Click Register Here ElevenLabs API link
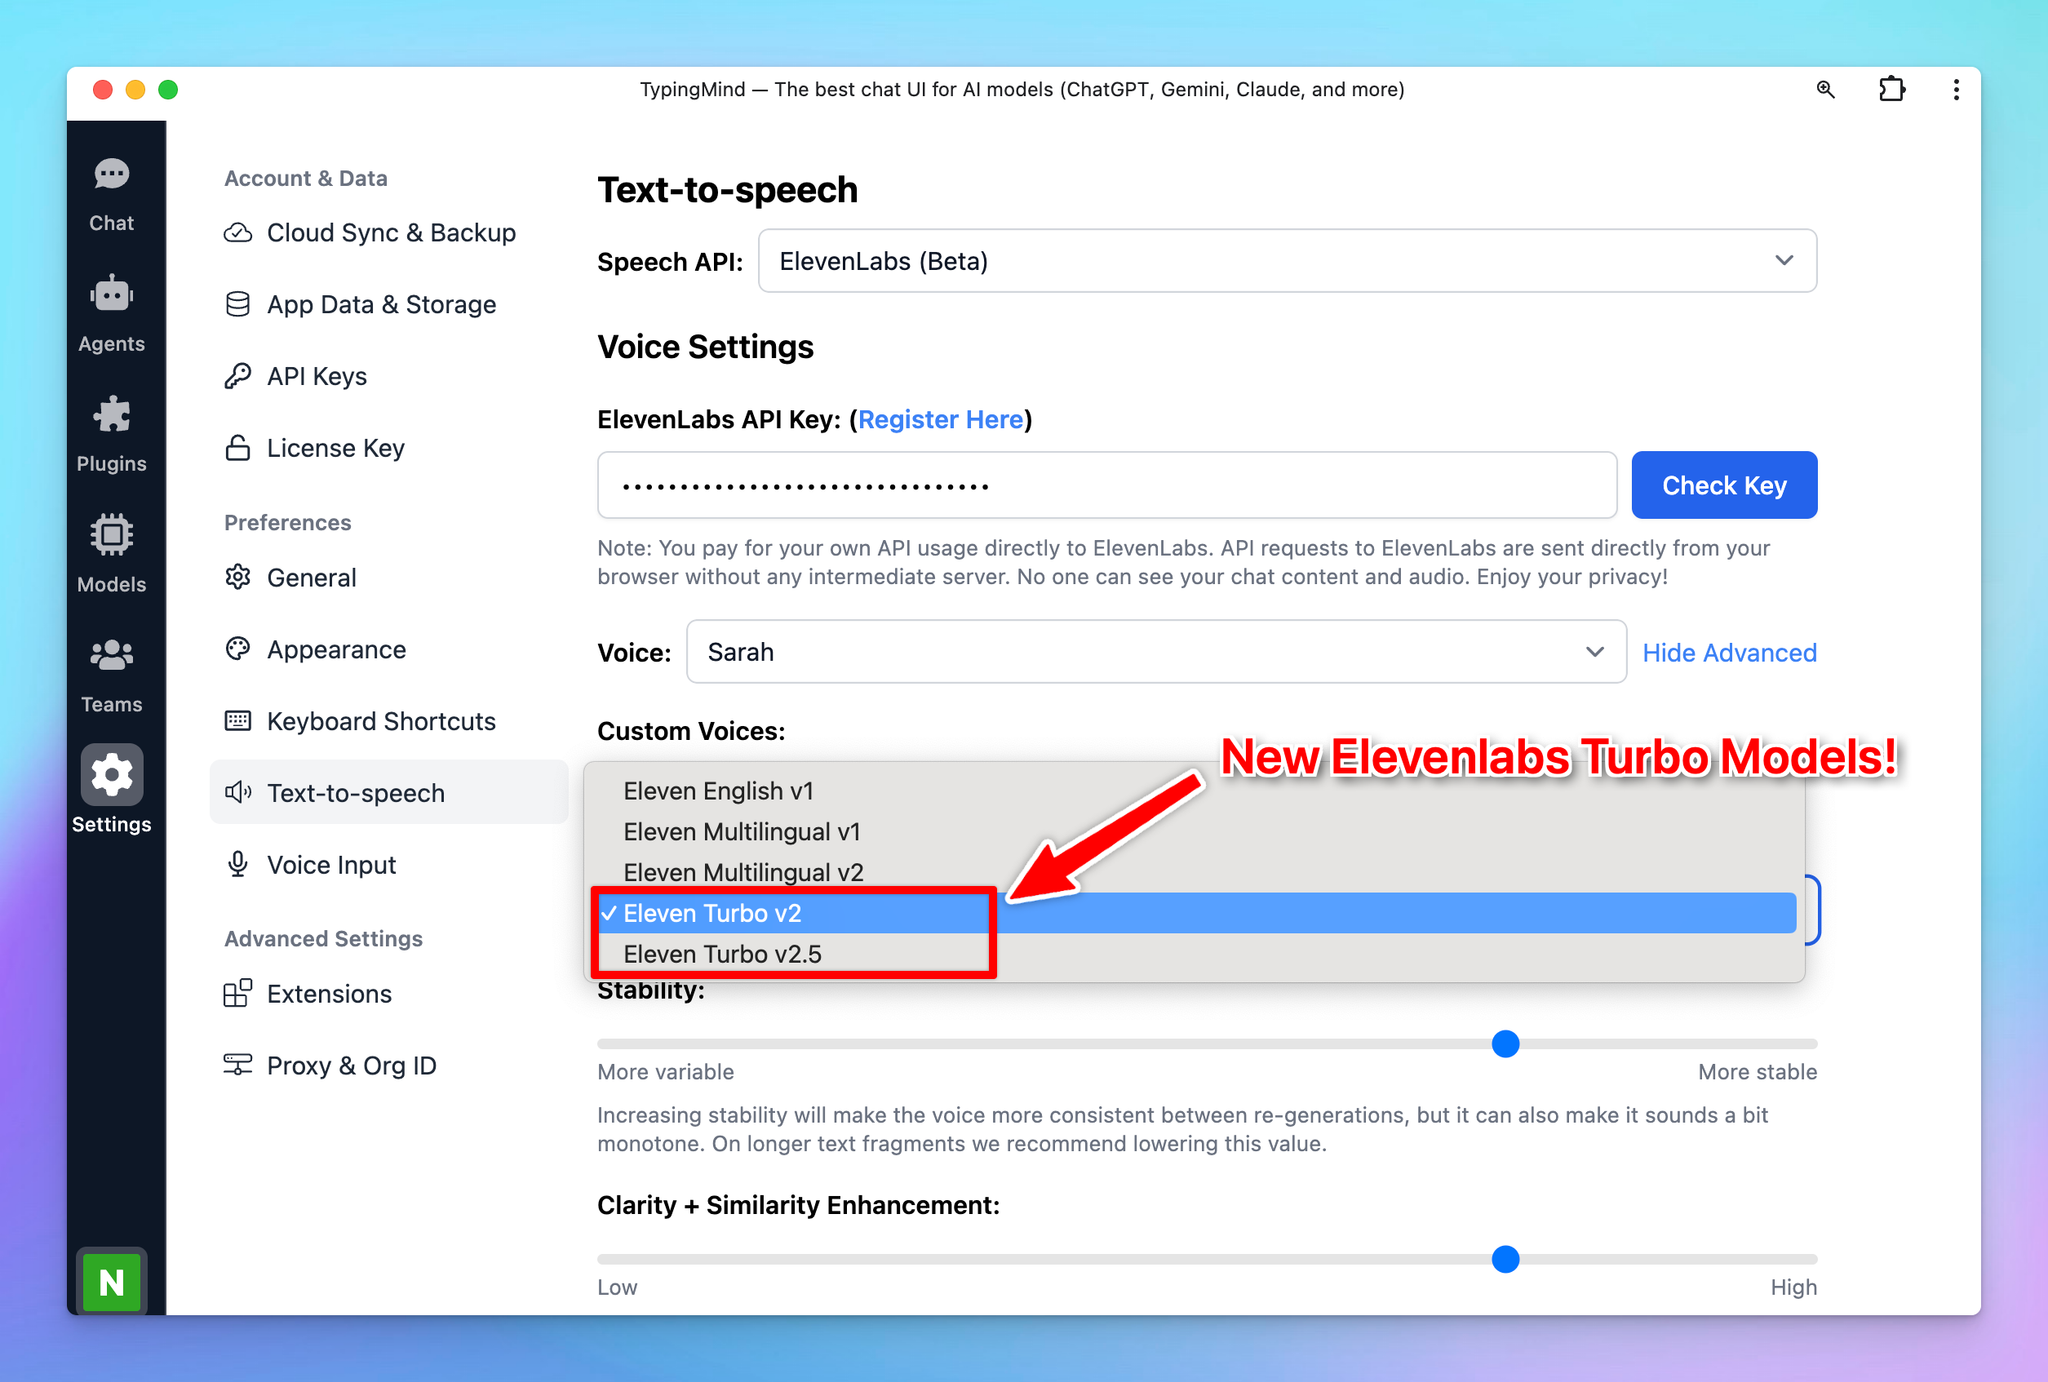Viewport: 2048px width, 1382px height. coord(939,418)
